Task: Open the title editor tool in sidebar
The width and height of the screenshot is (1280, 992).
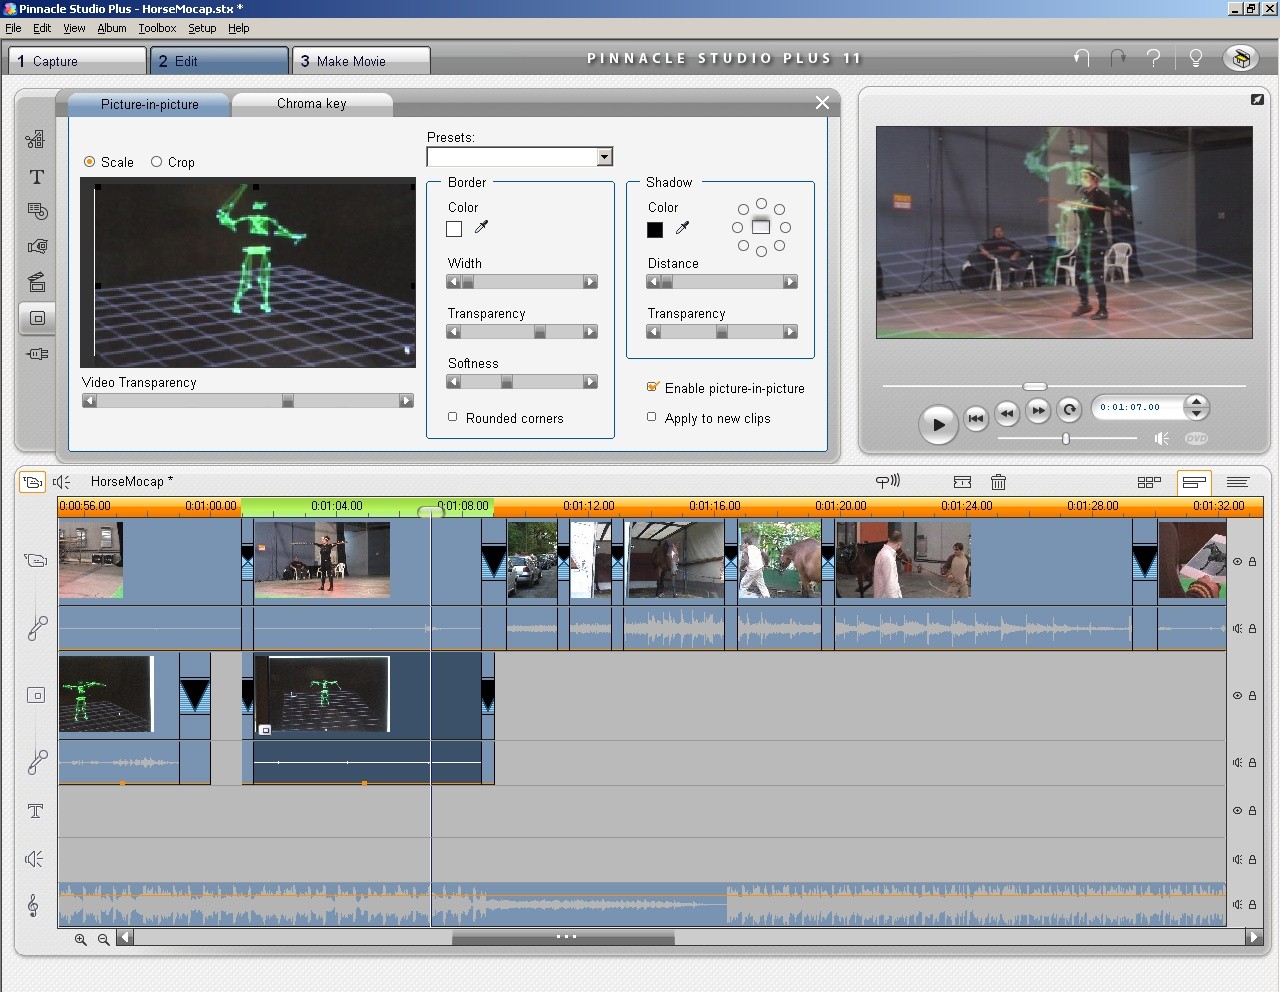Action: (37, 177)
